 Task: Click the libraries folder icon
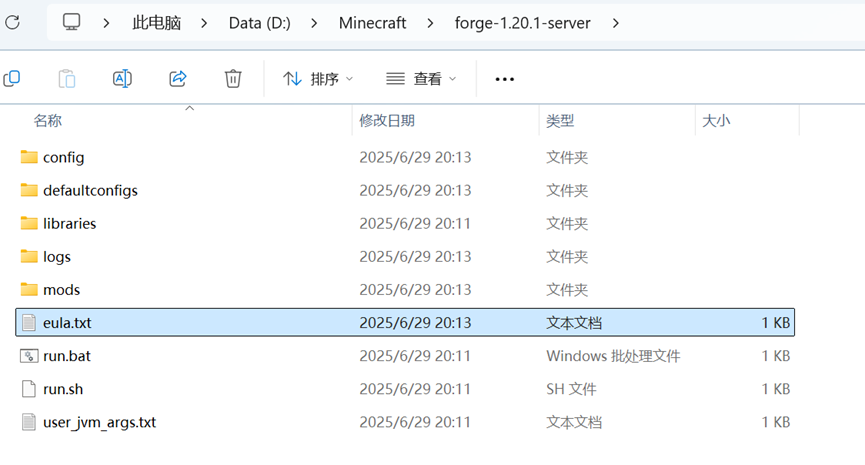pyautogui.click(x=29, y=223)
